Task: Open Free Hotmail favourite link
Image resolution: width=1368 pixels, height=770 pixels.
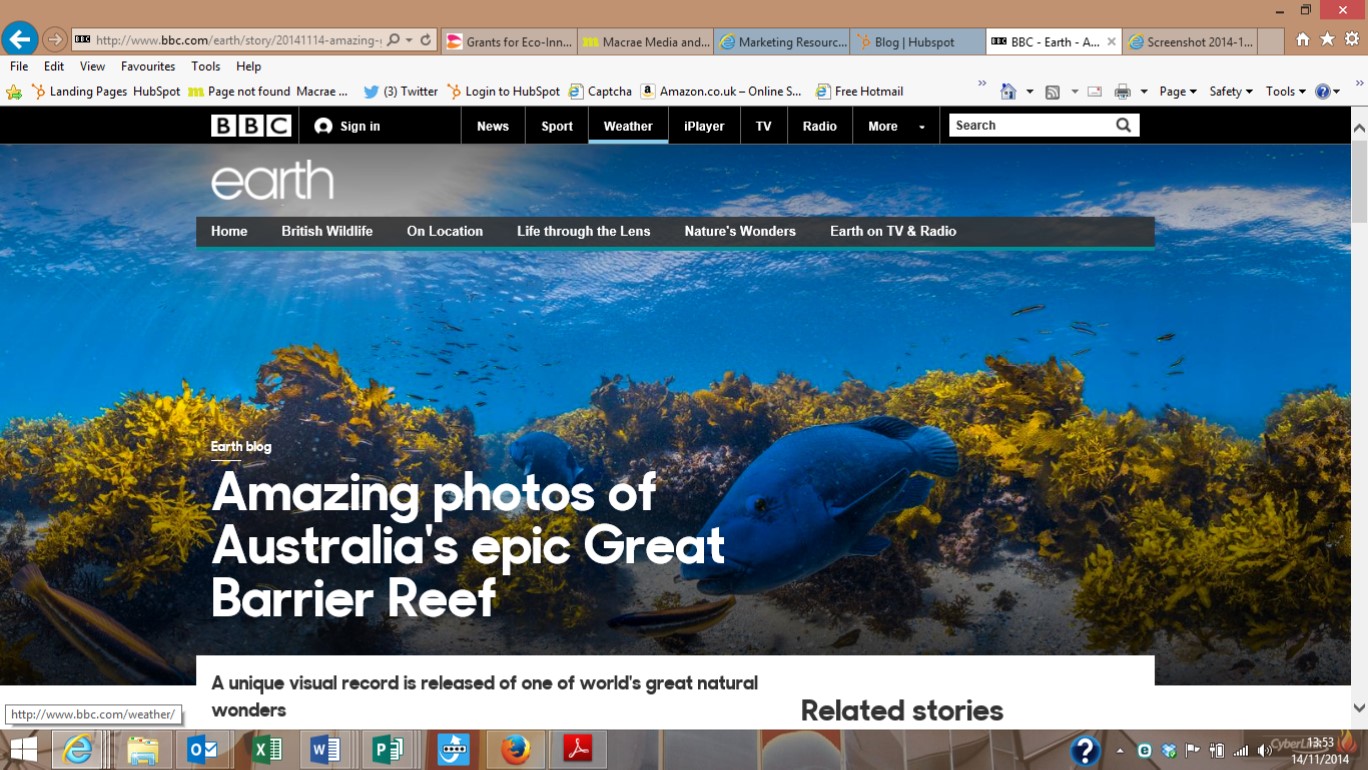Action: click(x=859, y=91)
